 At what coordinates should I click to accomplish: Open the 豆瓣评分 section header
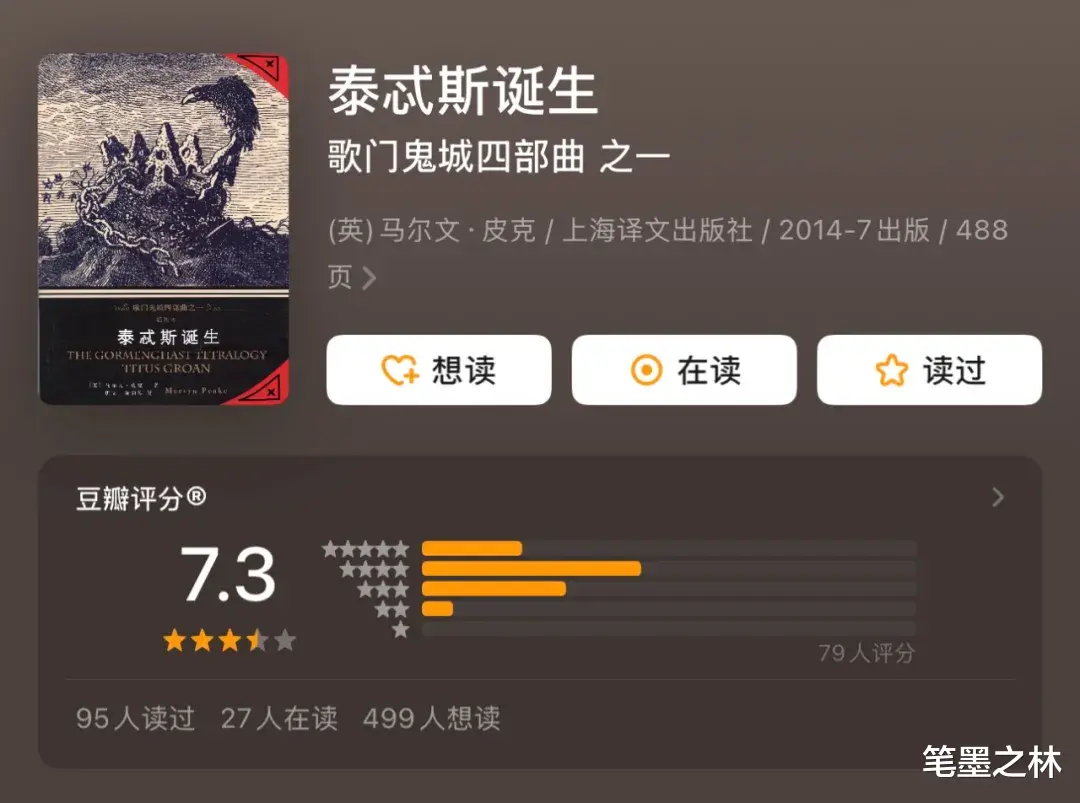(x=141, y=498)
